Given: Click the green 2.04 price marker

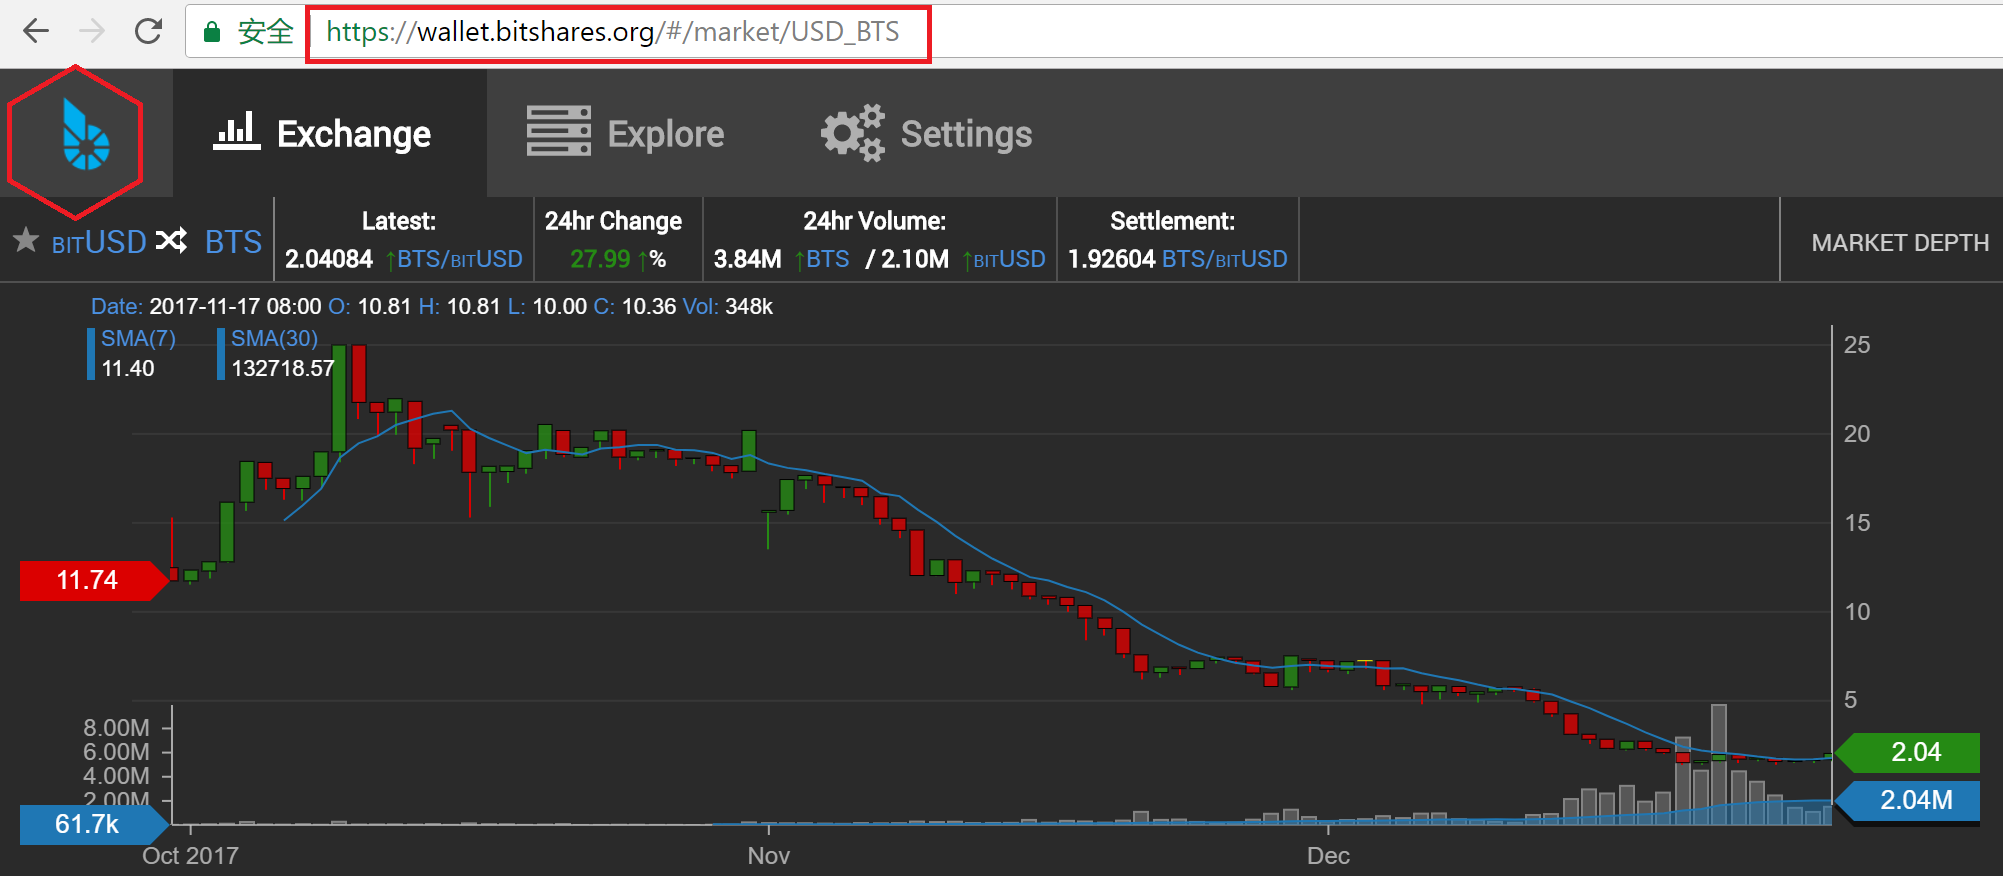Looking at the screenshot, I should (1909, 752).
